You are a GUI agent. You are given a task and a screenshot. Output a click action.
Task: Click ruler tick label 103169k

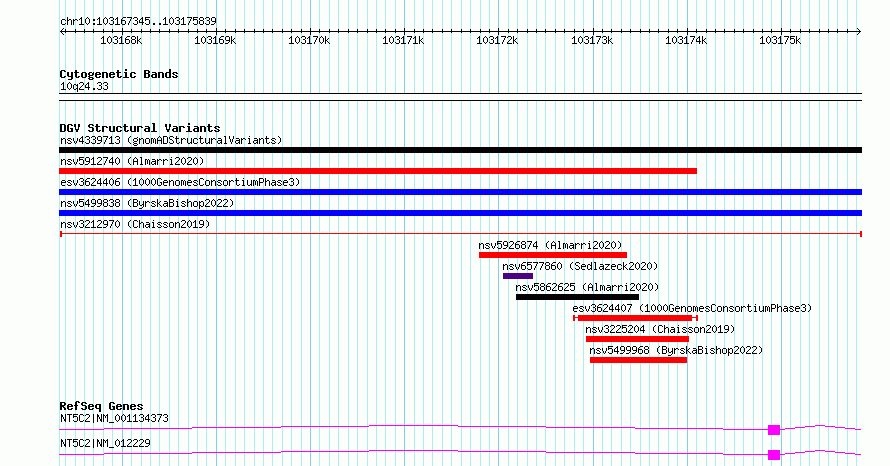pyautogui.click(x=215, y=40)
